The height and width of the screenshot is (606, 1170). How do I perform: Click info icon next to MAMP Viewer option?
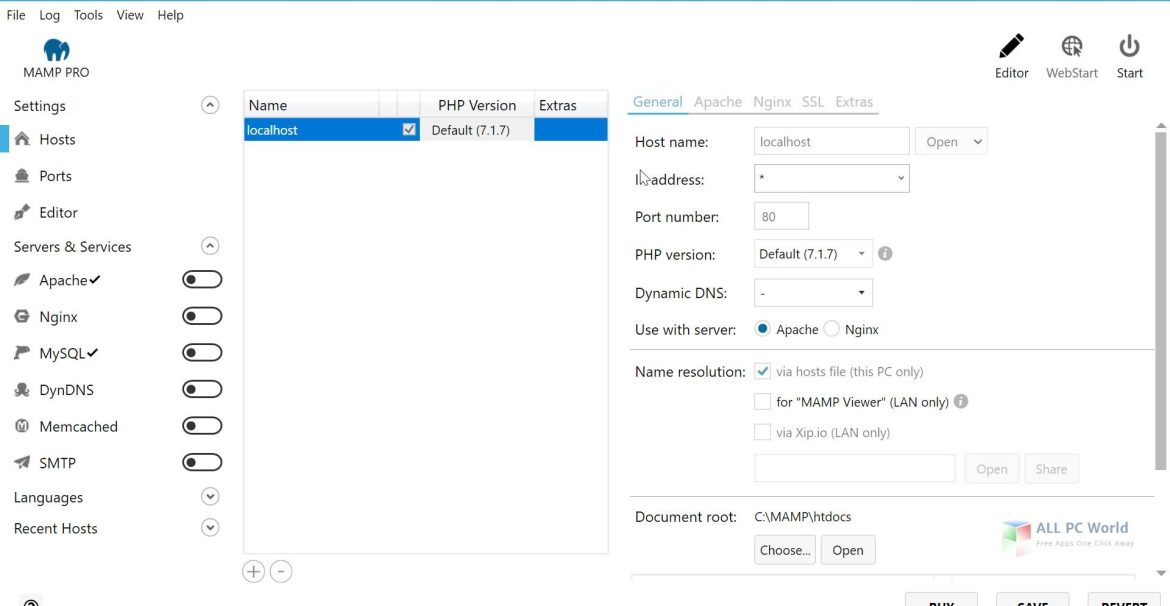tap(961, 401)
